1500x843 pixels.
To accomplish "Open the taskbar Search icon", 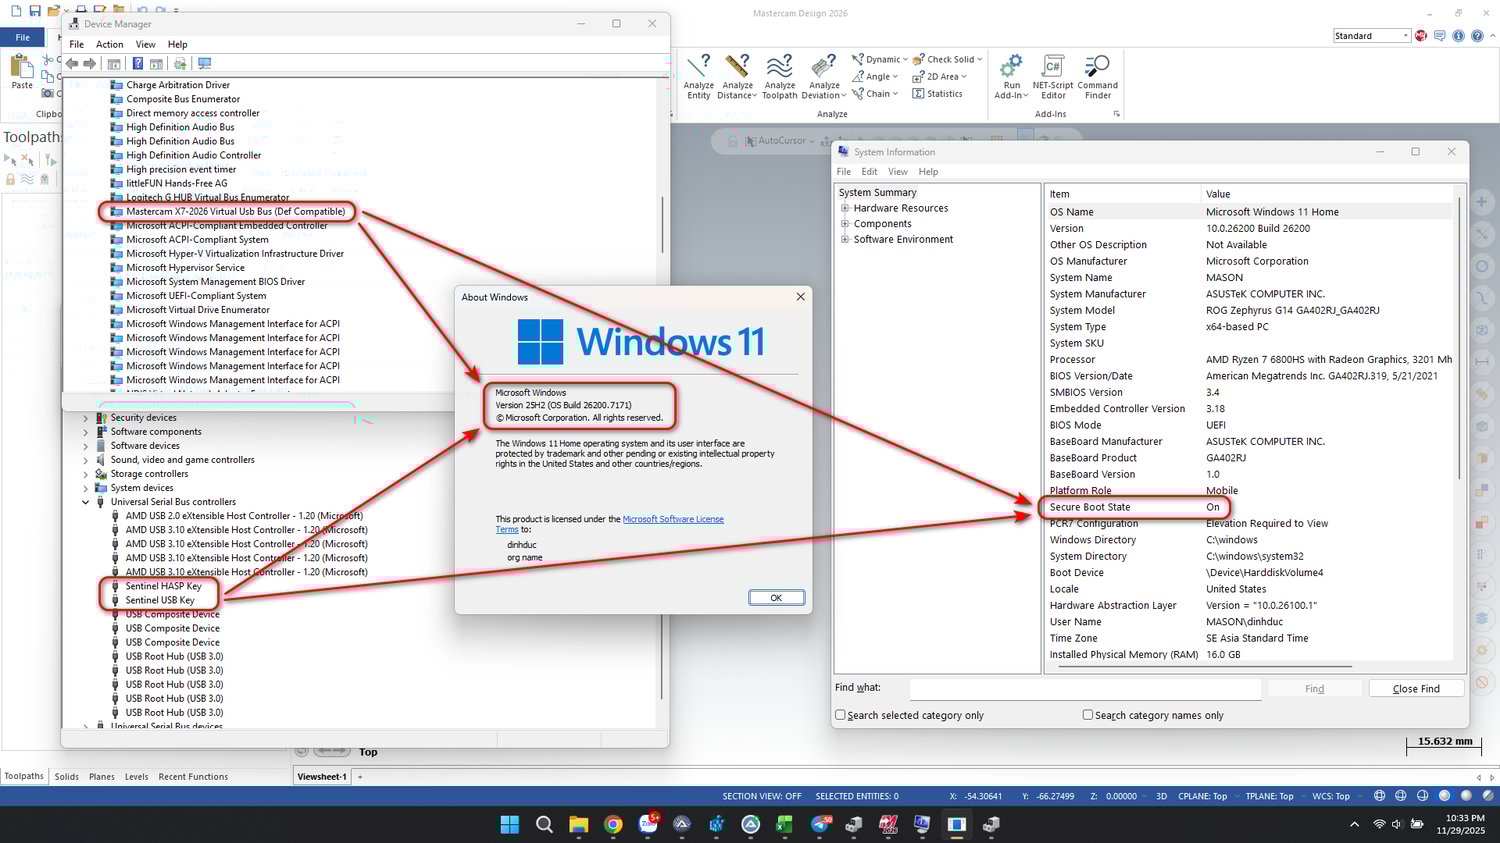I will (x=544, y=824).
